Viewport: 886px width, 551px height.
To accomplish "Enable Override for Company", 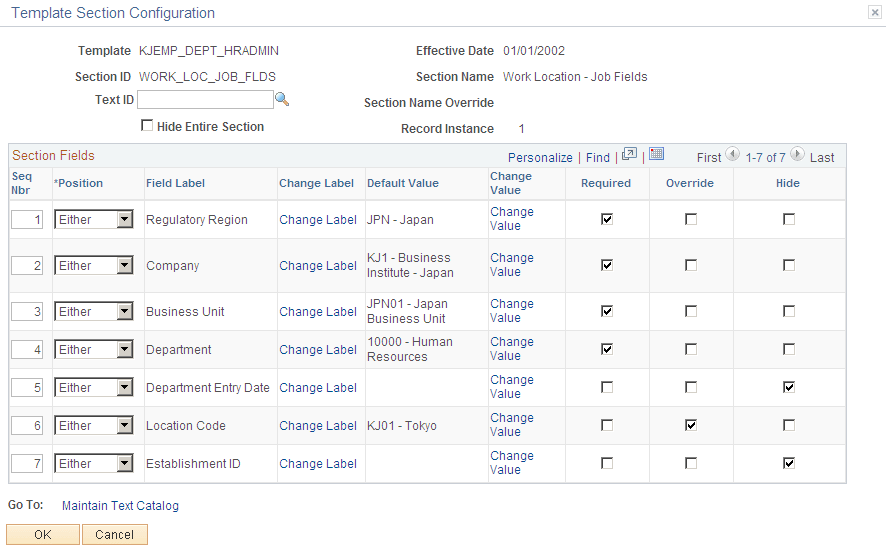I will pyautogui.click(x=691, y=265).
